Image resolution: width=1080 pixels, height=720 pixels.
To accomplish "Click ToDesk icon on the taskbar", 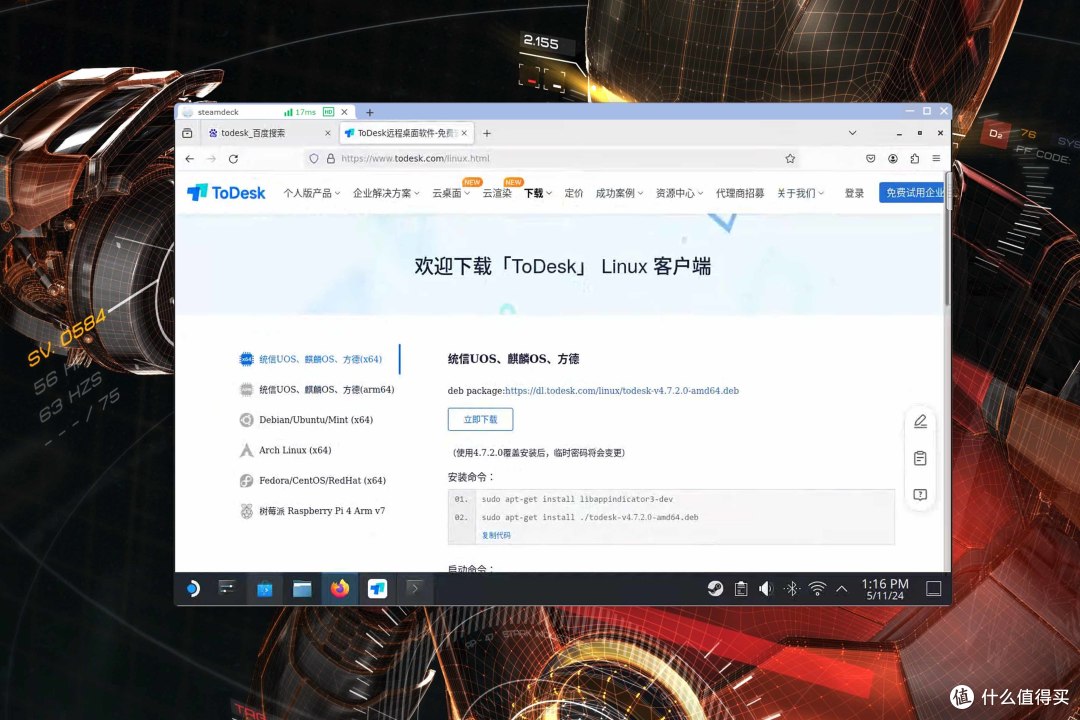I will coord(377,588).
